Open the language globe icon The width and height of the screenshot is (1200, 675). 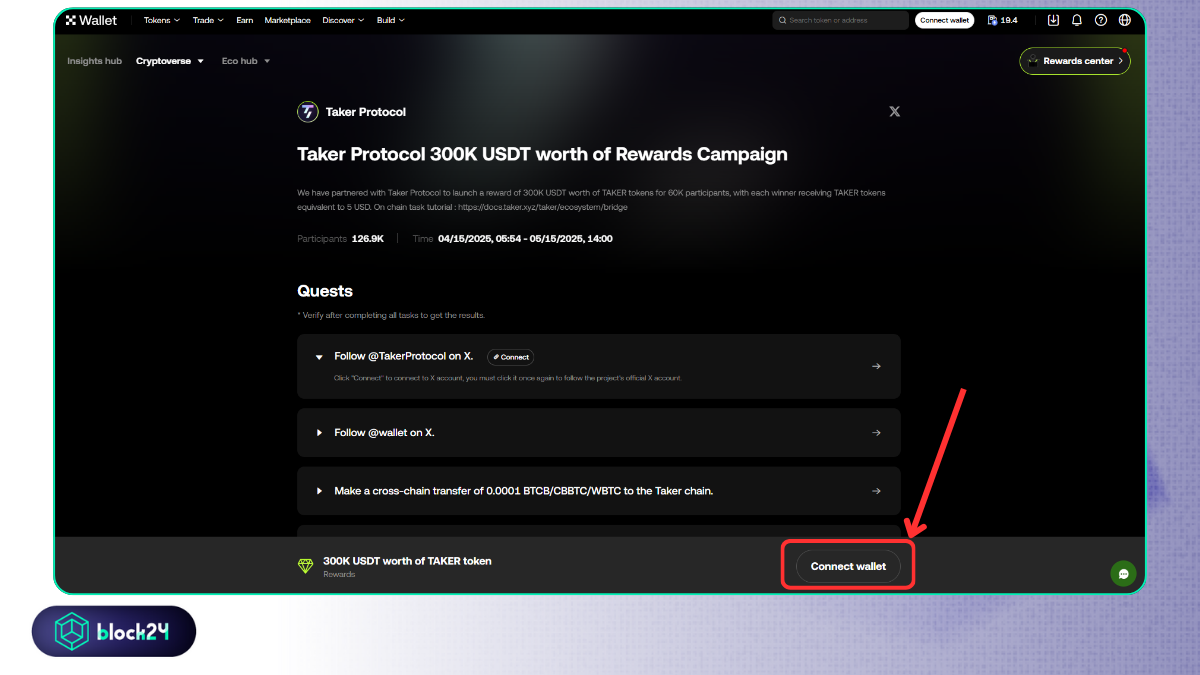pyautogui.click(x=1125, y=20)
